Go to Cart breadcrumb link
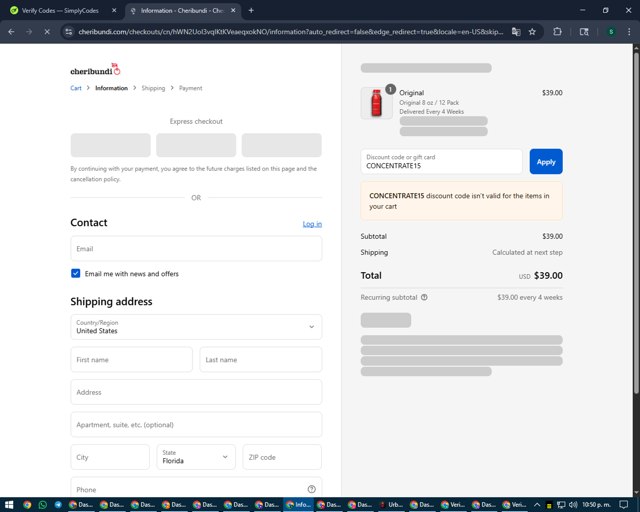This screenshot has width=640, height=512. [x=76, y=88]
